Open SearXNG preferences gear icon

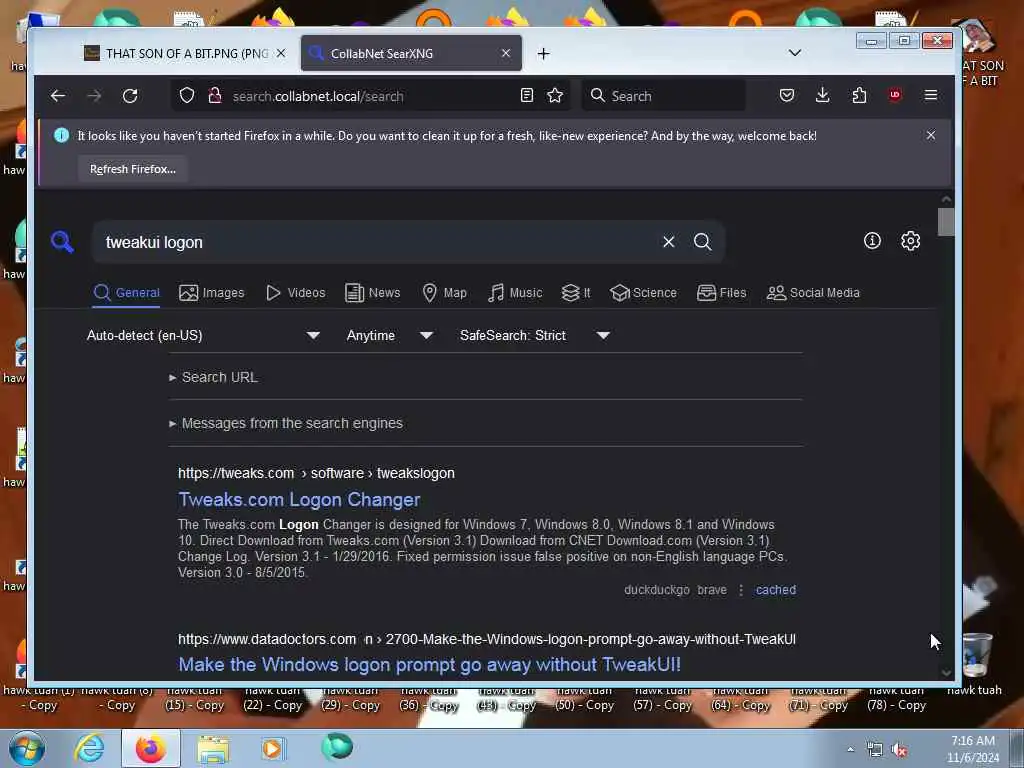[910, 241]
